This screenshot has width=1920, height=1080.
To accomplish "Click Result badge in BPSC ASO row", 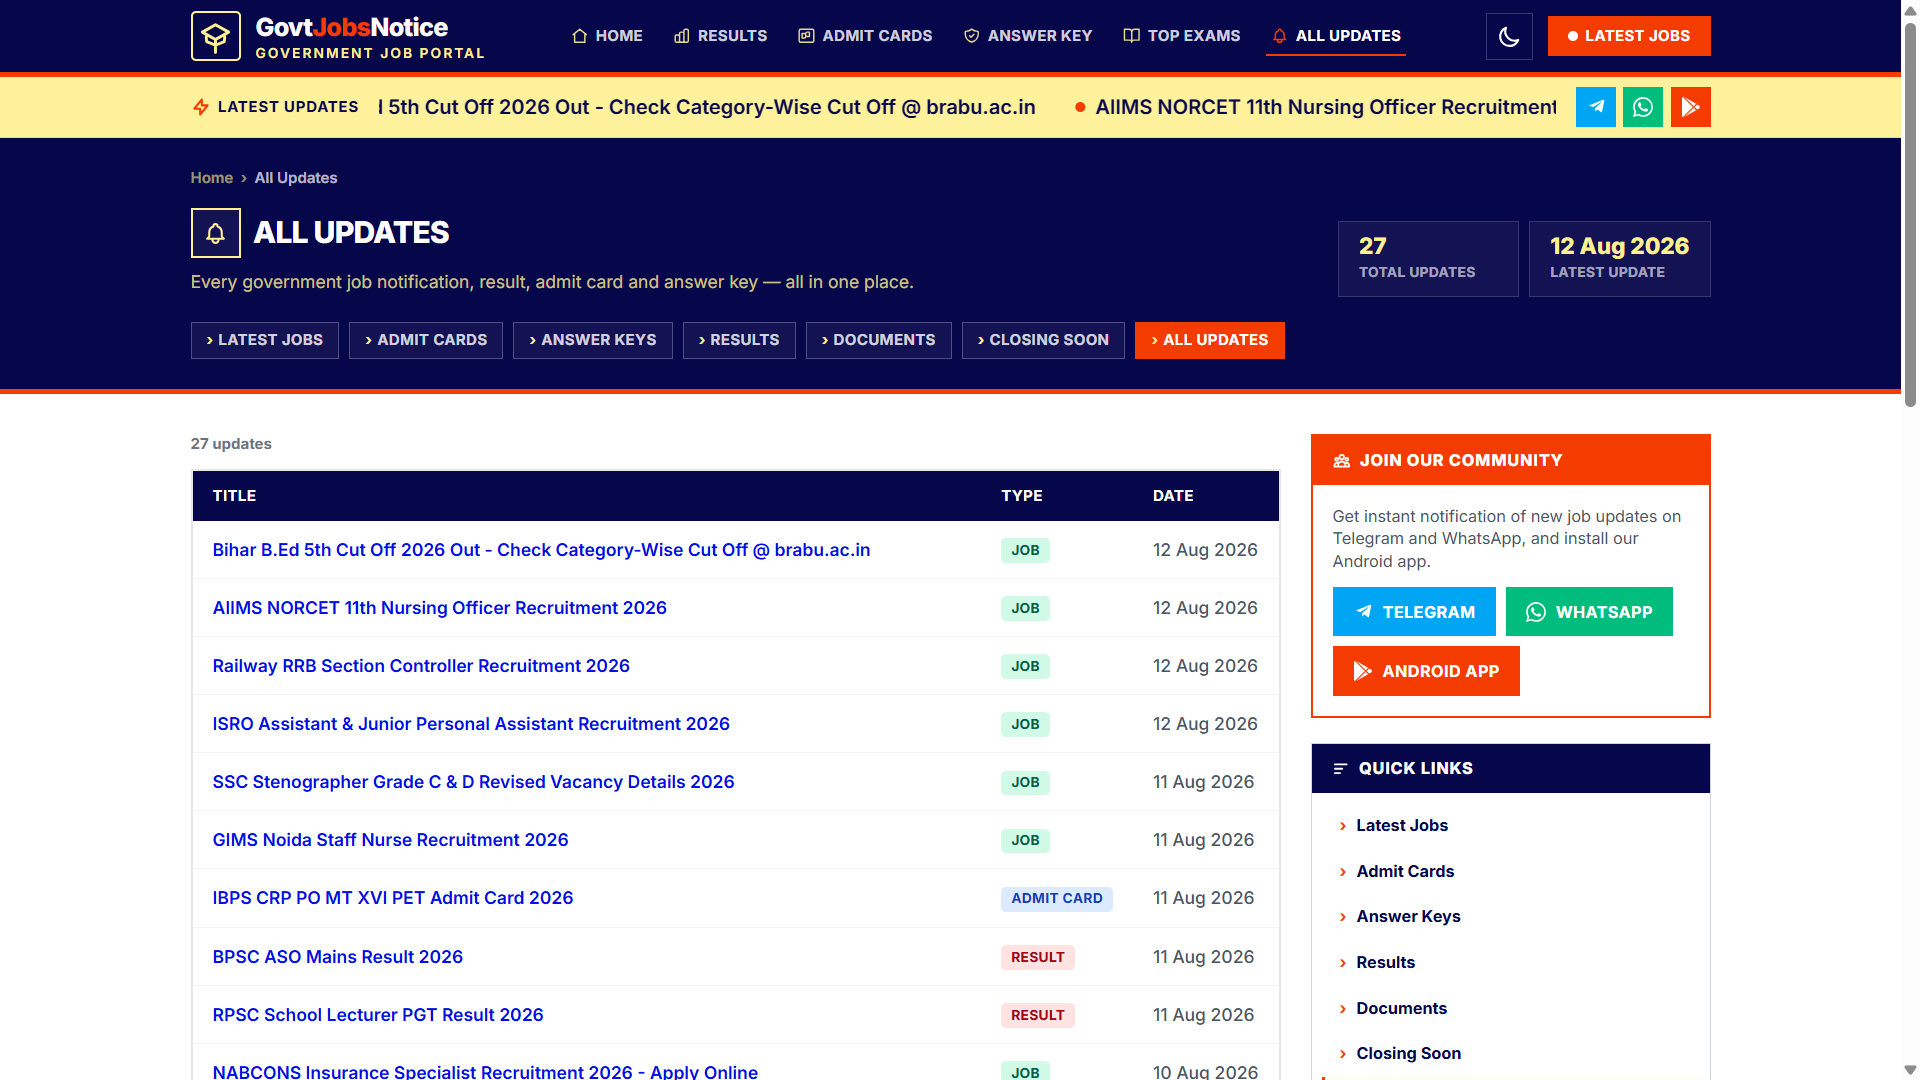I will coord(1038,957).
